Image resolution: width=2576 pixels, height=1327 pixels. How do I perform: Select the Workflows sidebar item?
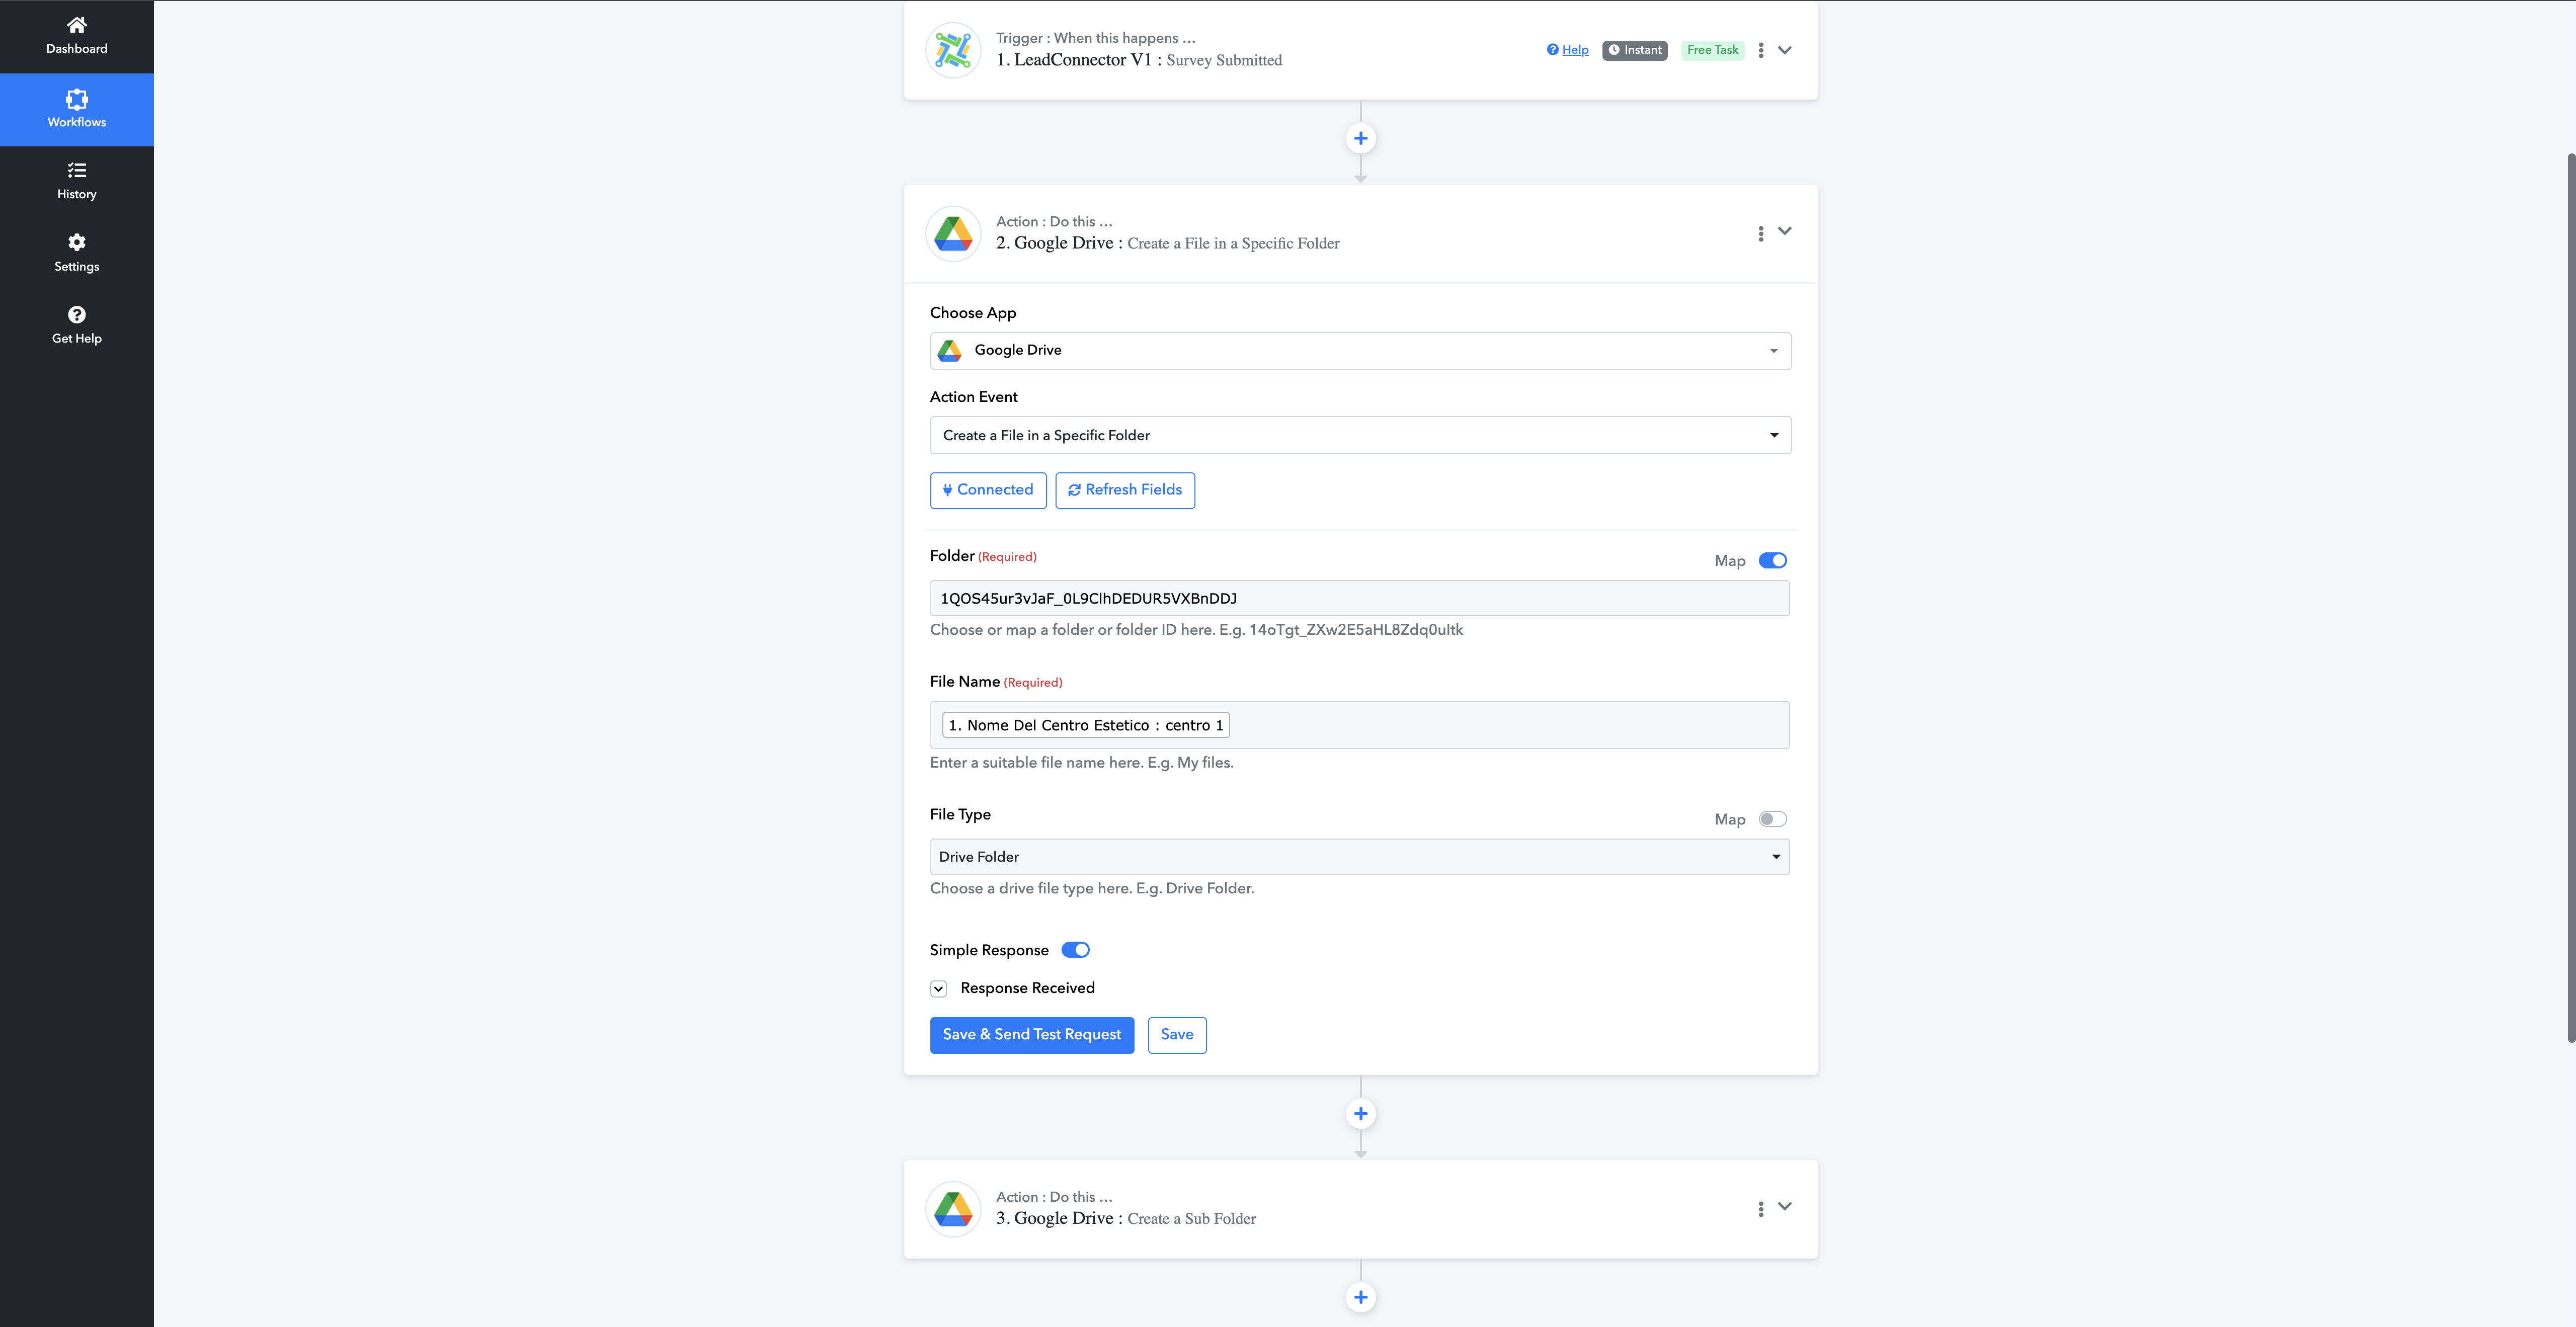pos(76,109)
